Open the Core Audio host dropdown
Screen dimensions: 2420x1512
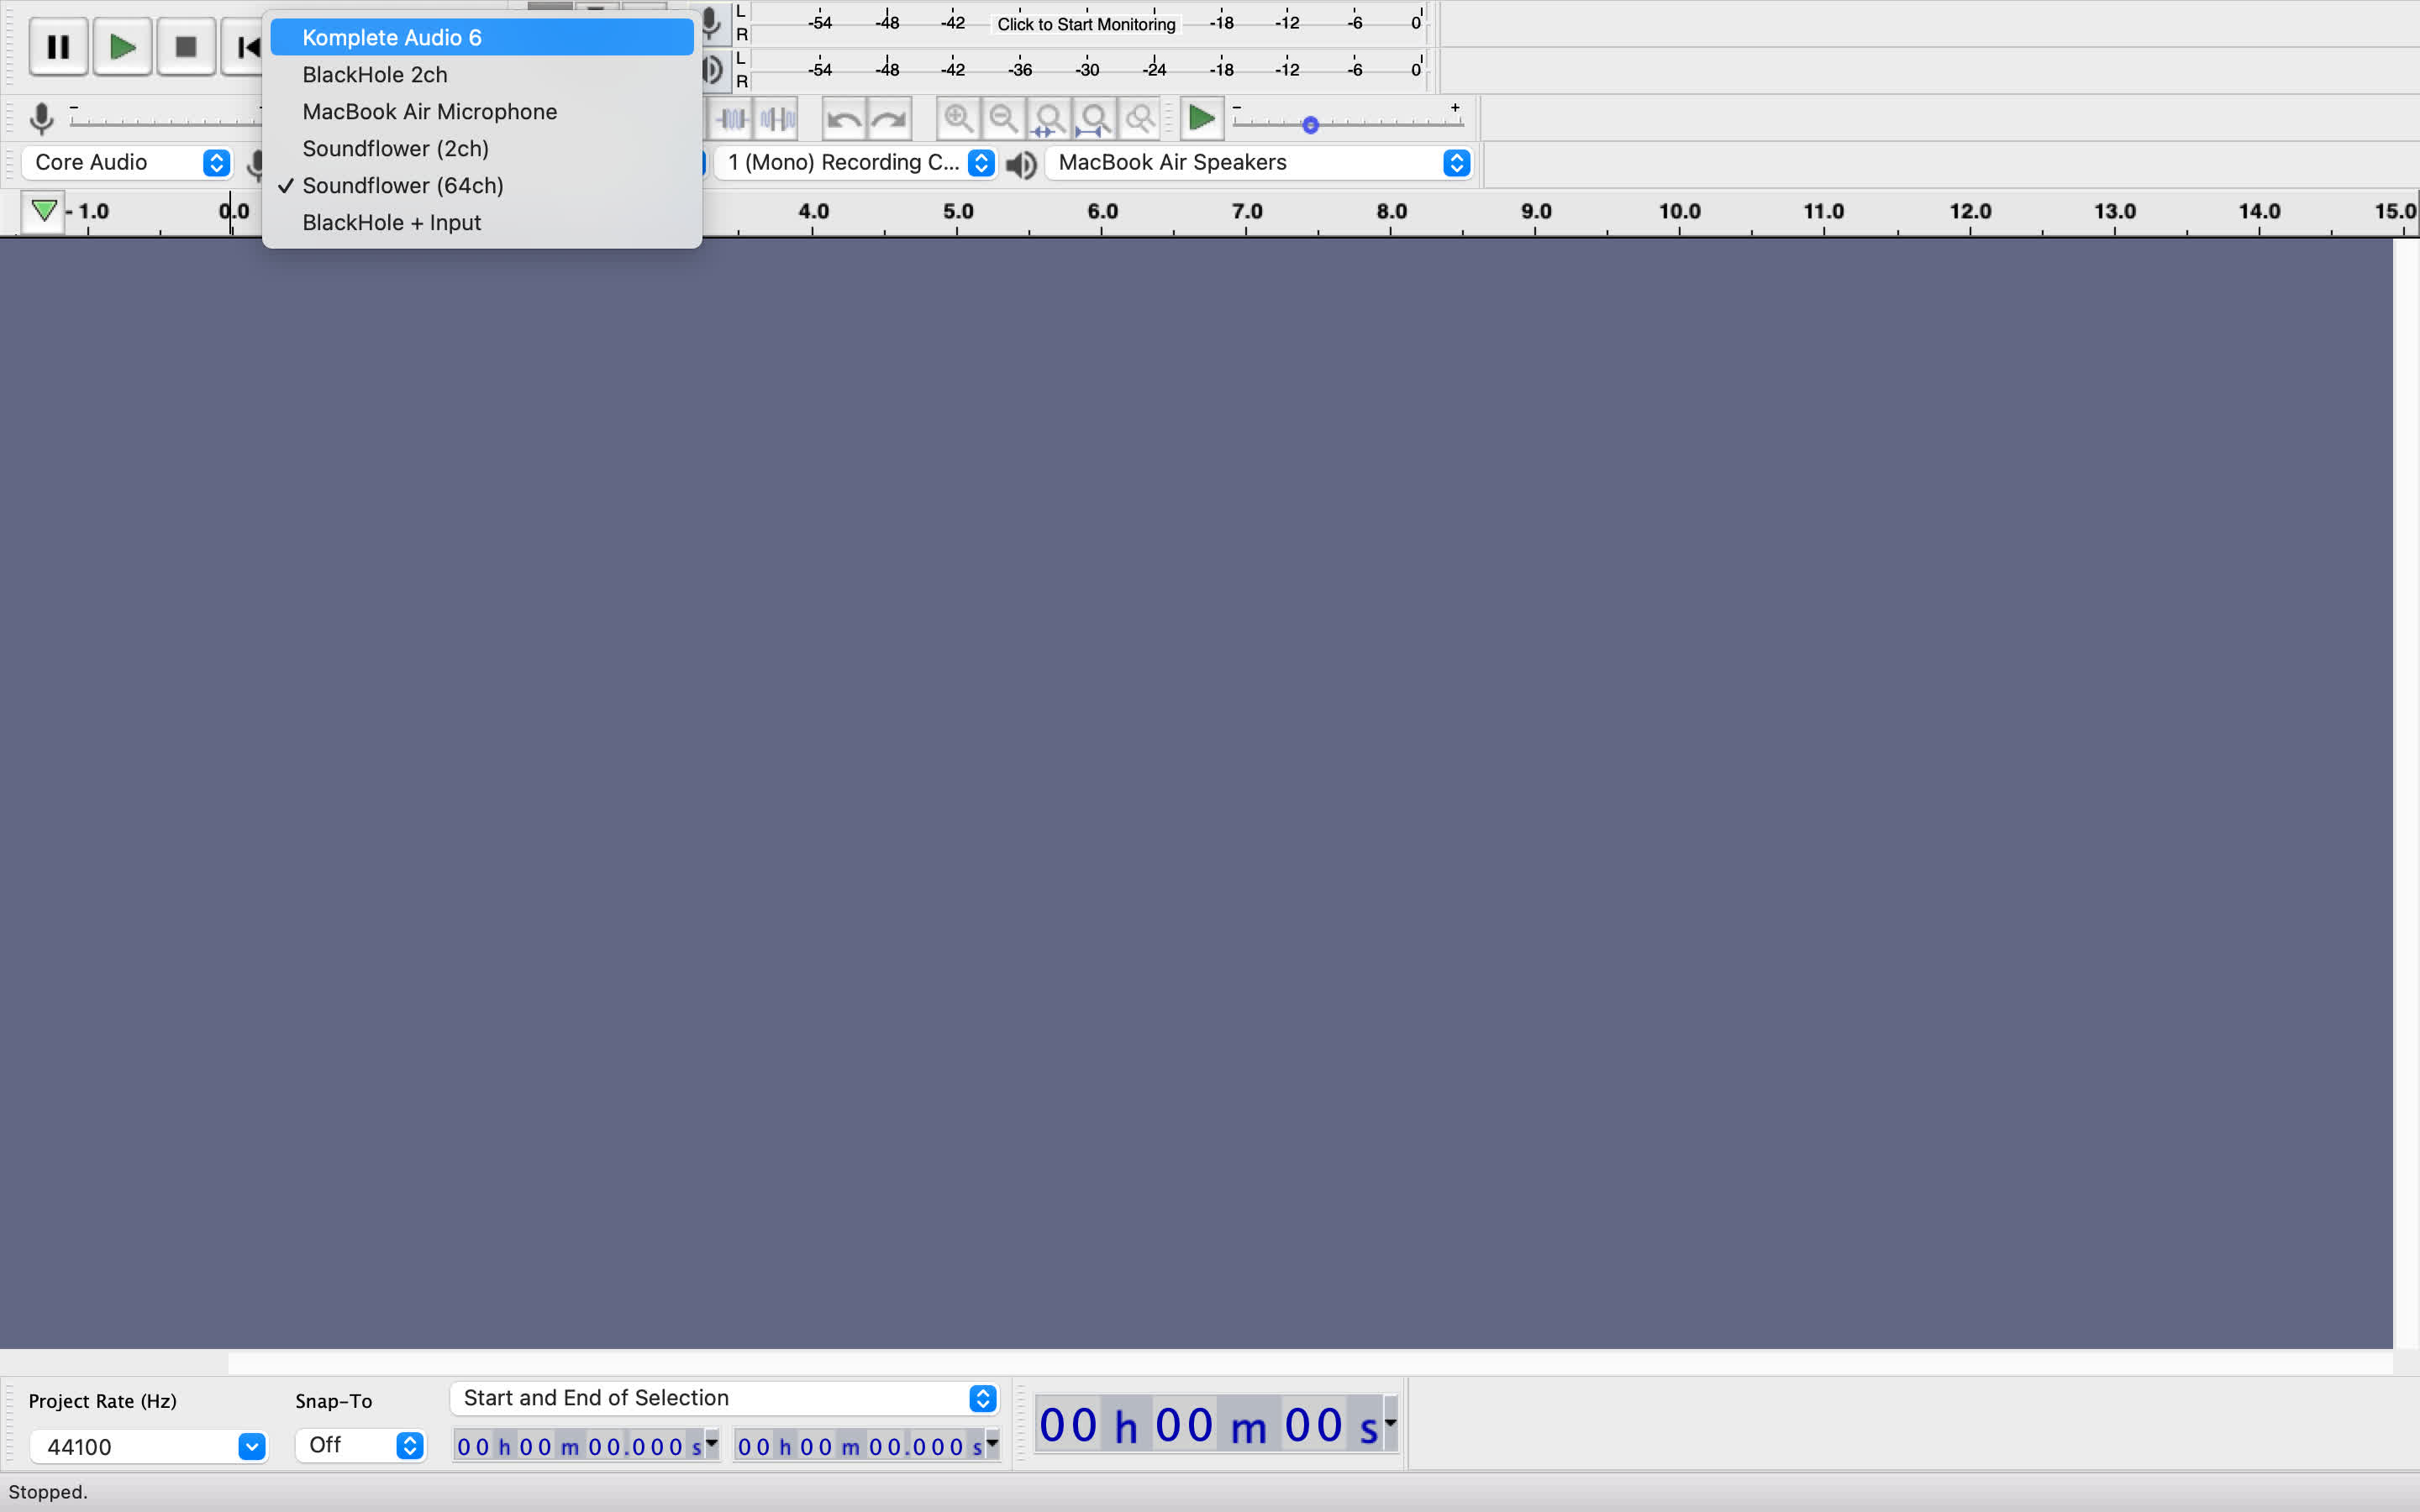click(x=126, y=163)
